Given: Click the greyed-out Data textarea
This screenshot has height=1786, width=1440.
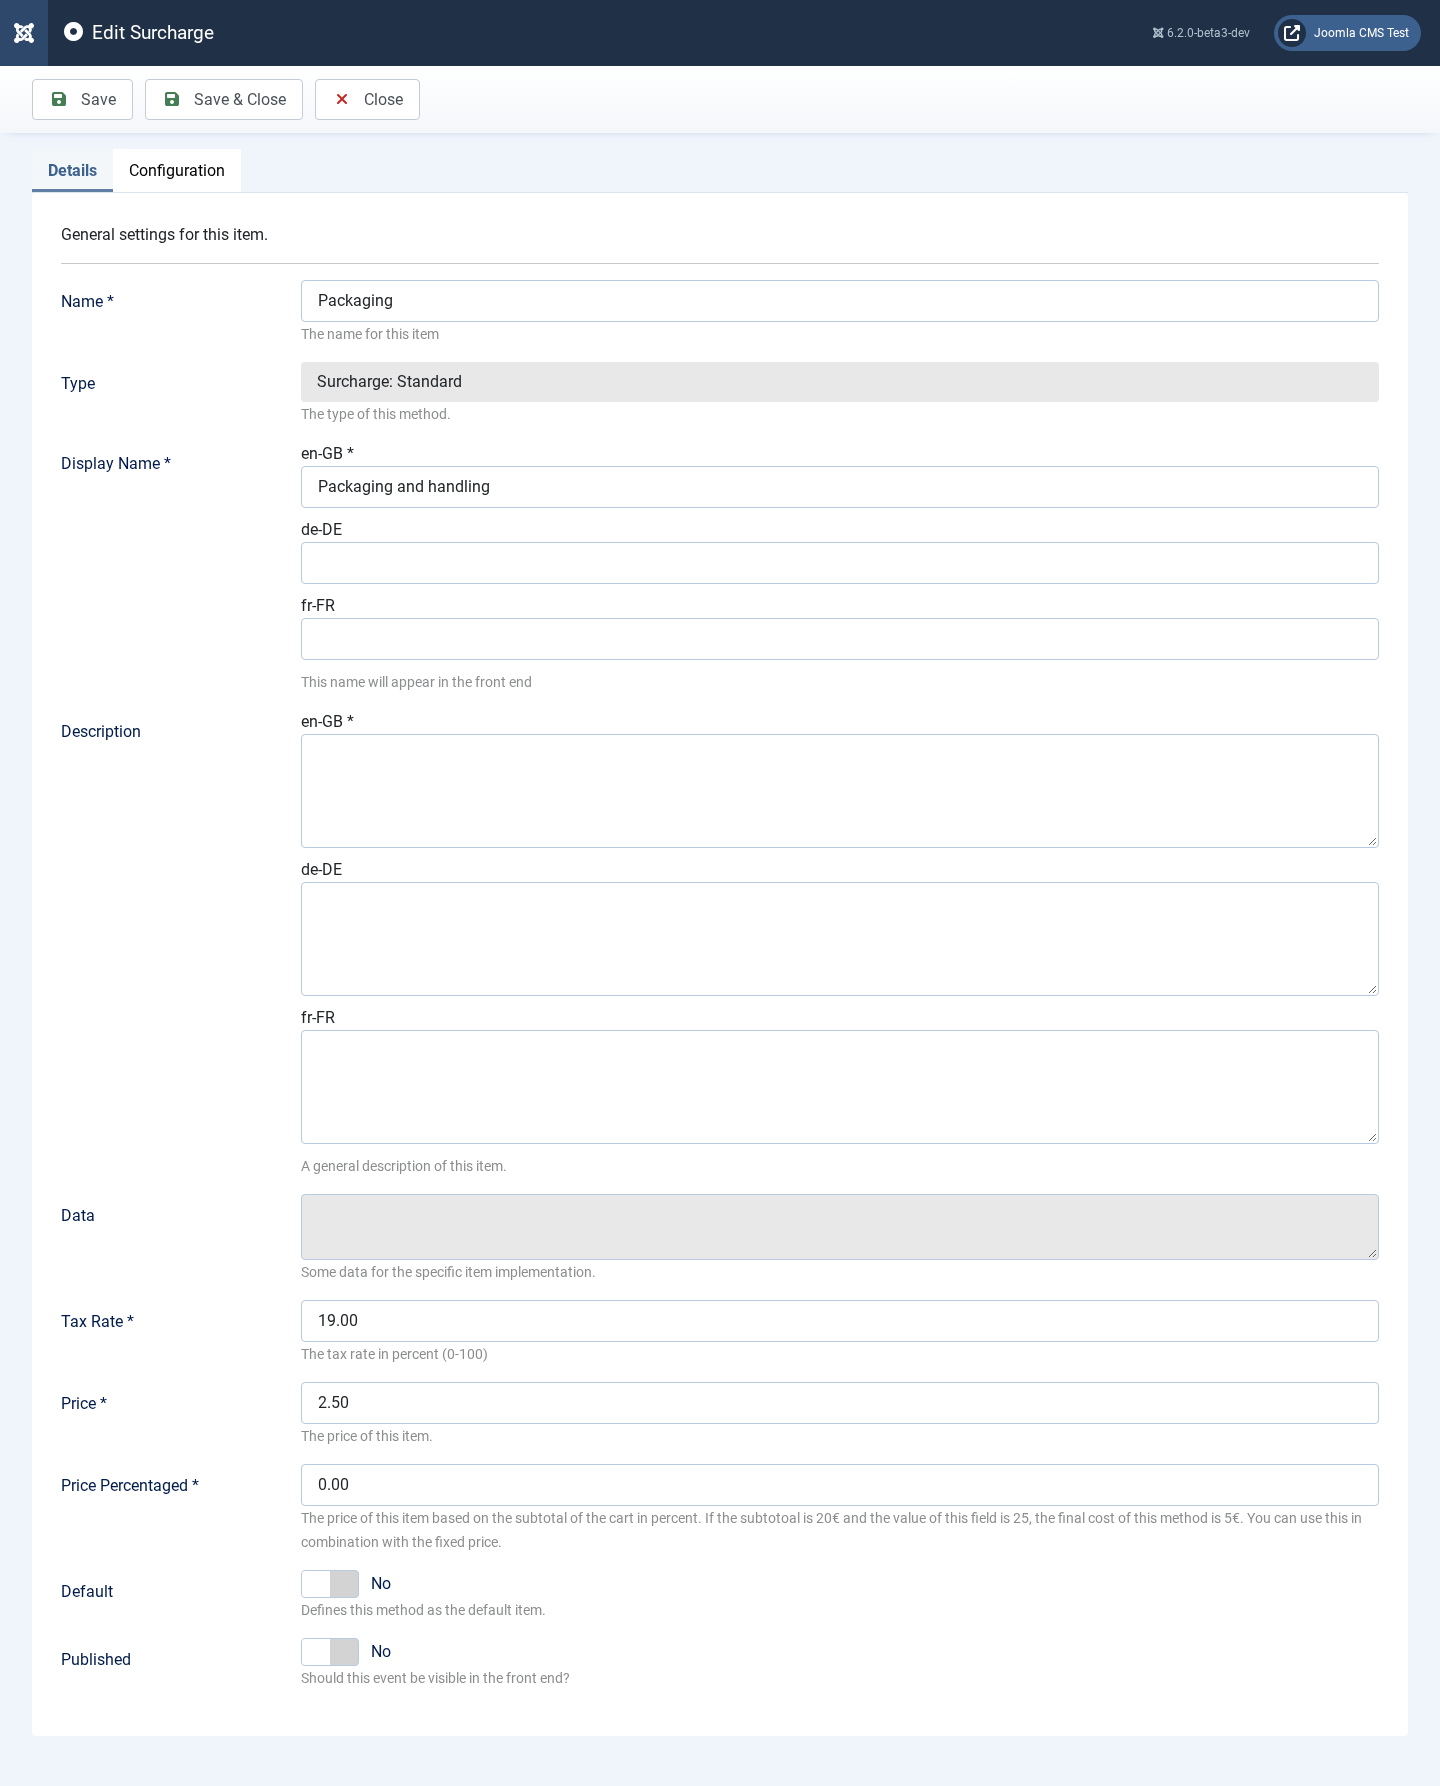Looking at the screenshot, I should coord(840,1227).
